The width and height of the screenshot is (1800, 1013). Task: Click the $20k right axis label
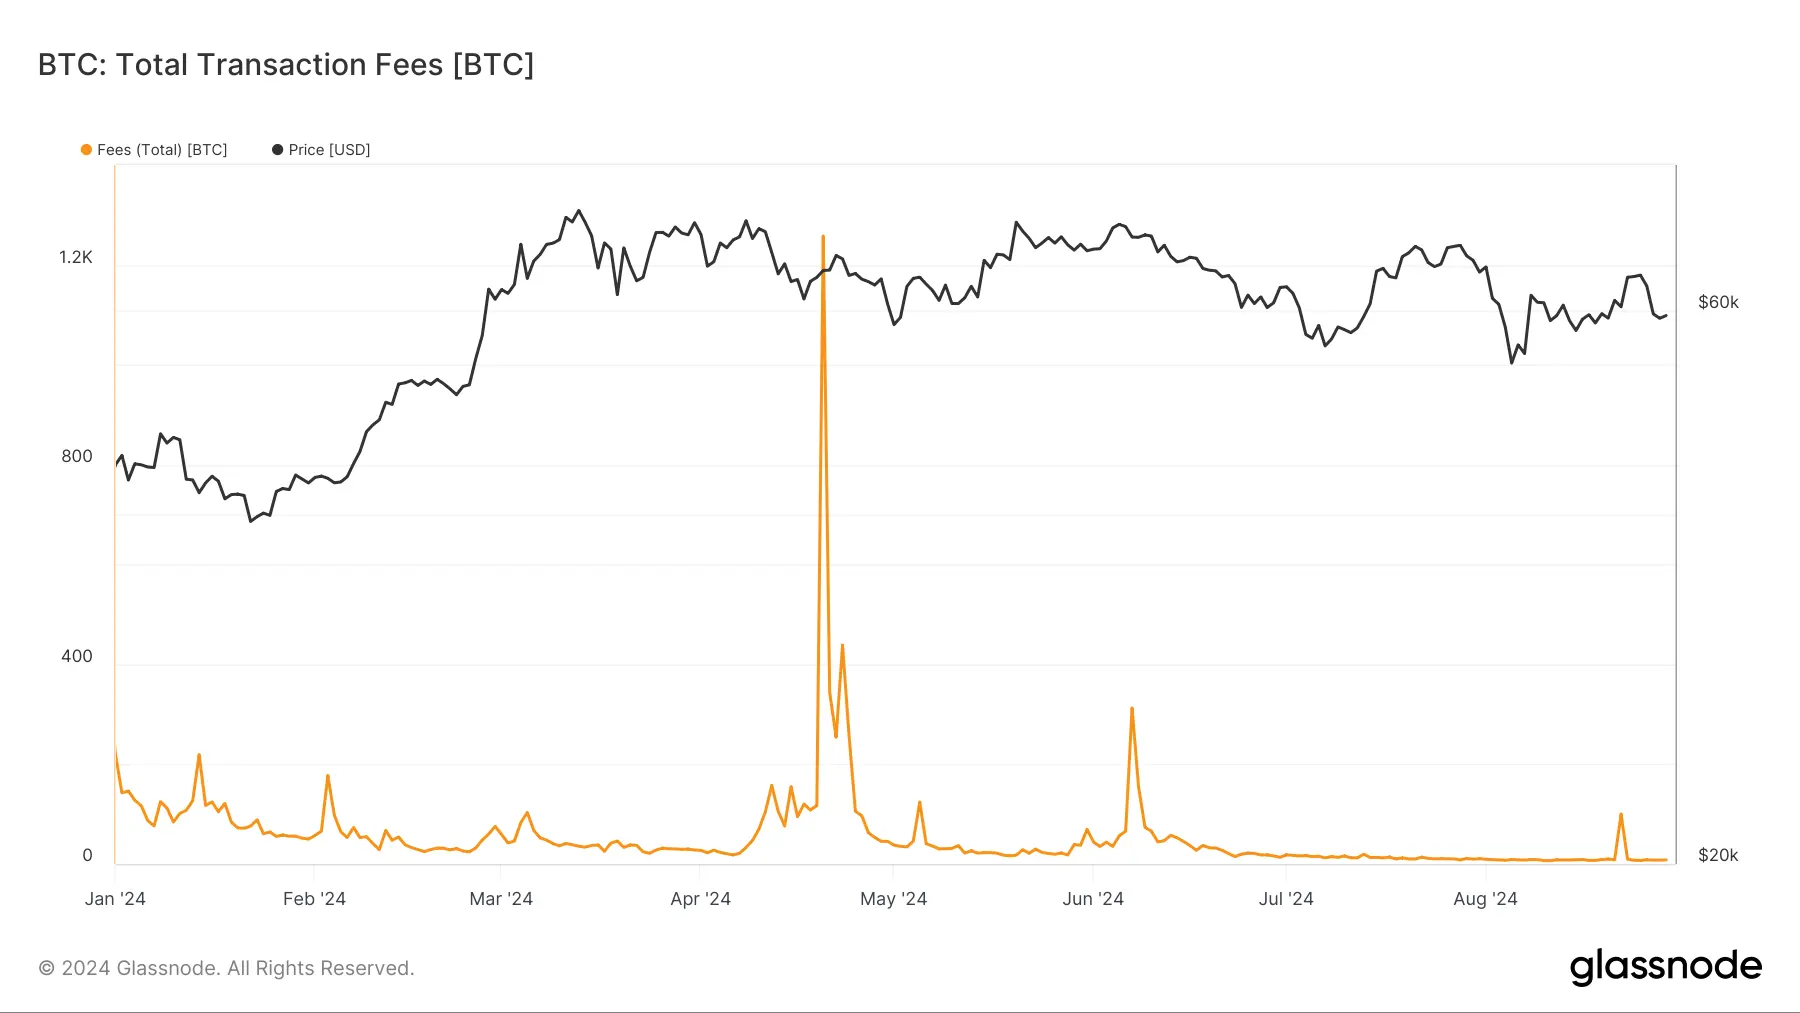point(1718,856)
